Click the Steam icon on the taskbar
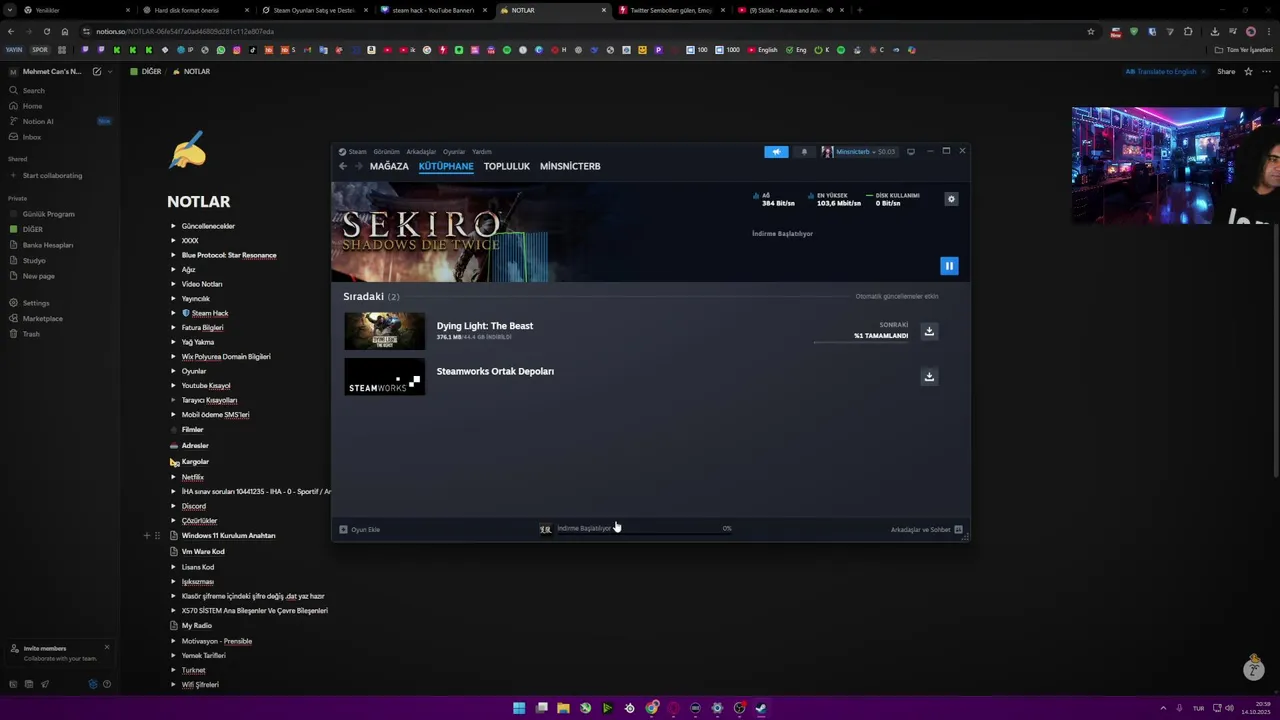This screenshot has height=720, width=1280. click(x=761, y=708)
